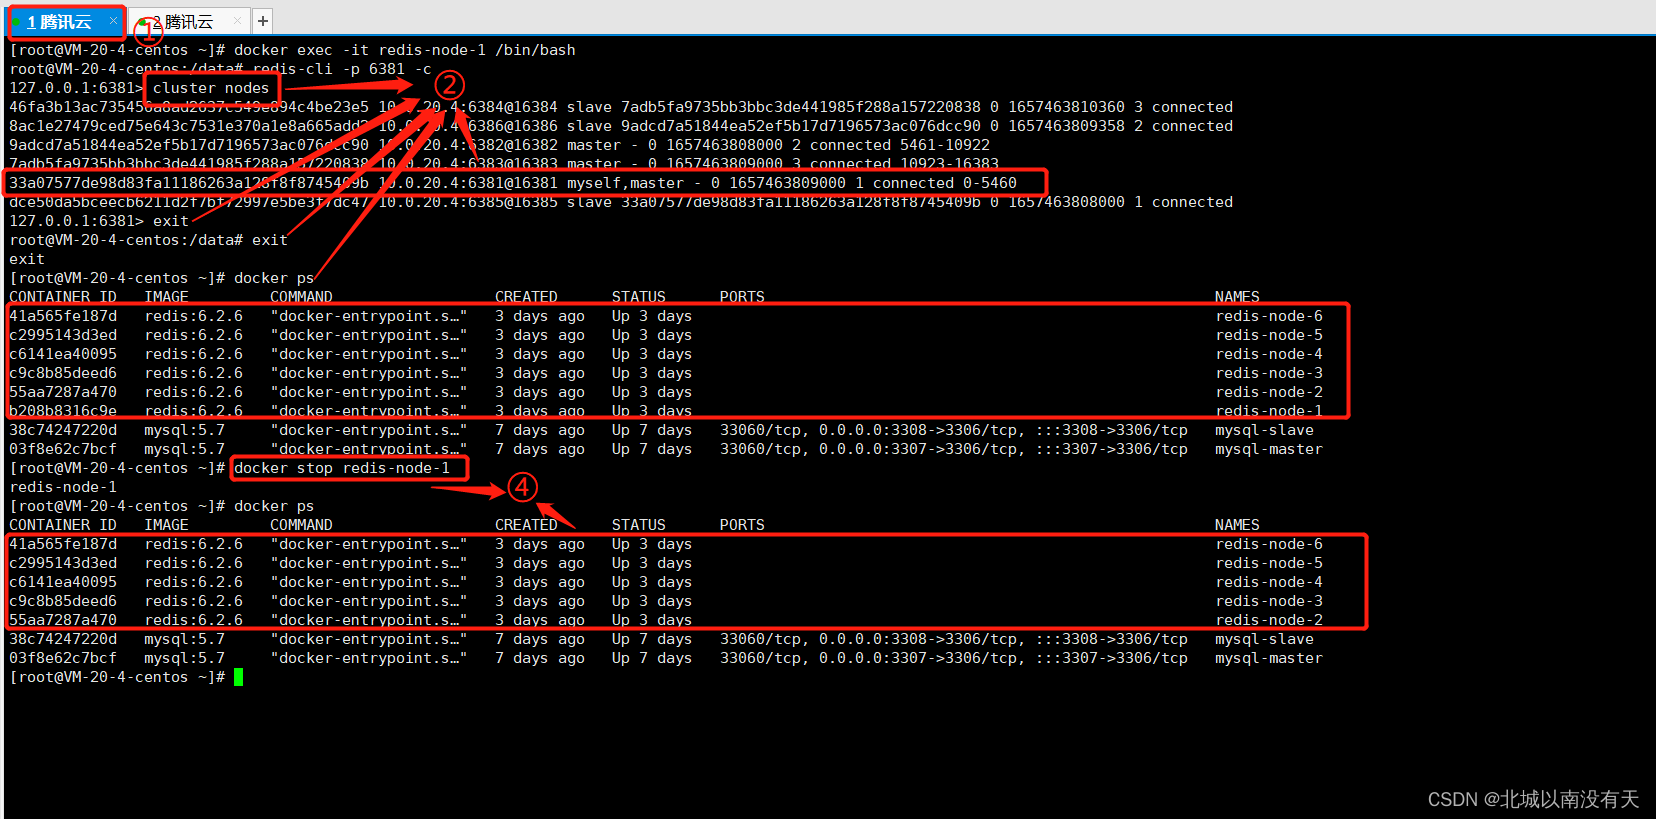The height and width of the screenshot is (819, 1656).
Task: Click the green connection dot on tab '1 腾讯云'
Action: tap(17, 21)
